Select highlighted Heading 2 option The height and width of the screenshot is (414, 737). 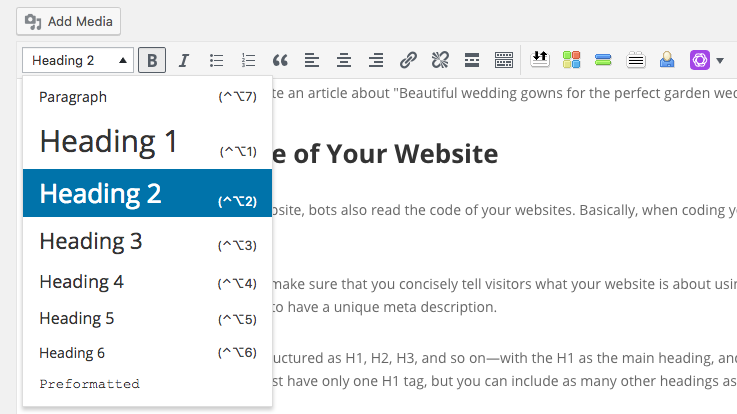(148, 193)
